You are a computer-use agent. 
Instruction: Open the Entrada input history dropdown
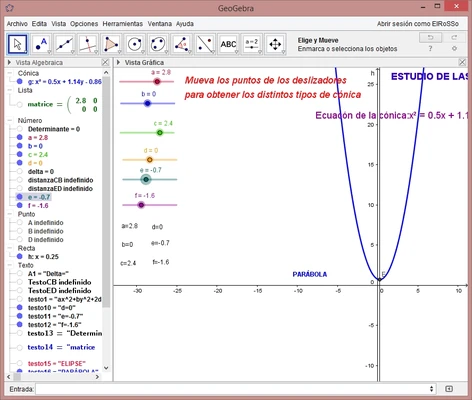click(431, 389)
